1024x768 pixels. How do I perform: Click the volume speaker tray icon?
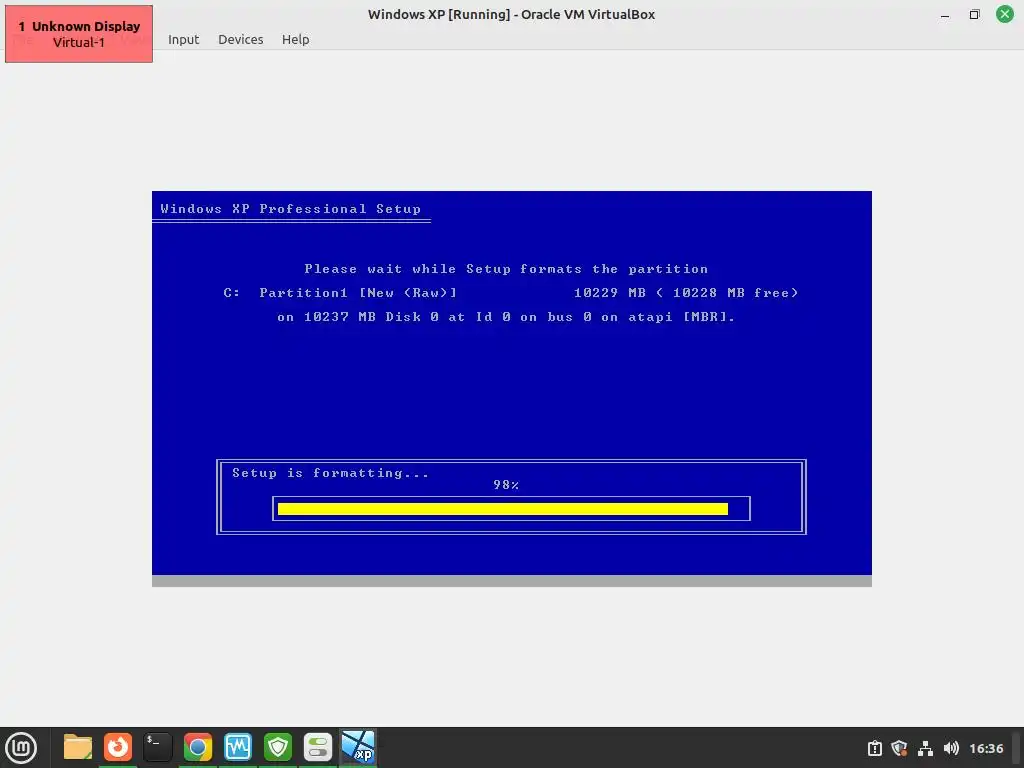point(951,748)
